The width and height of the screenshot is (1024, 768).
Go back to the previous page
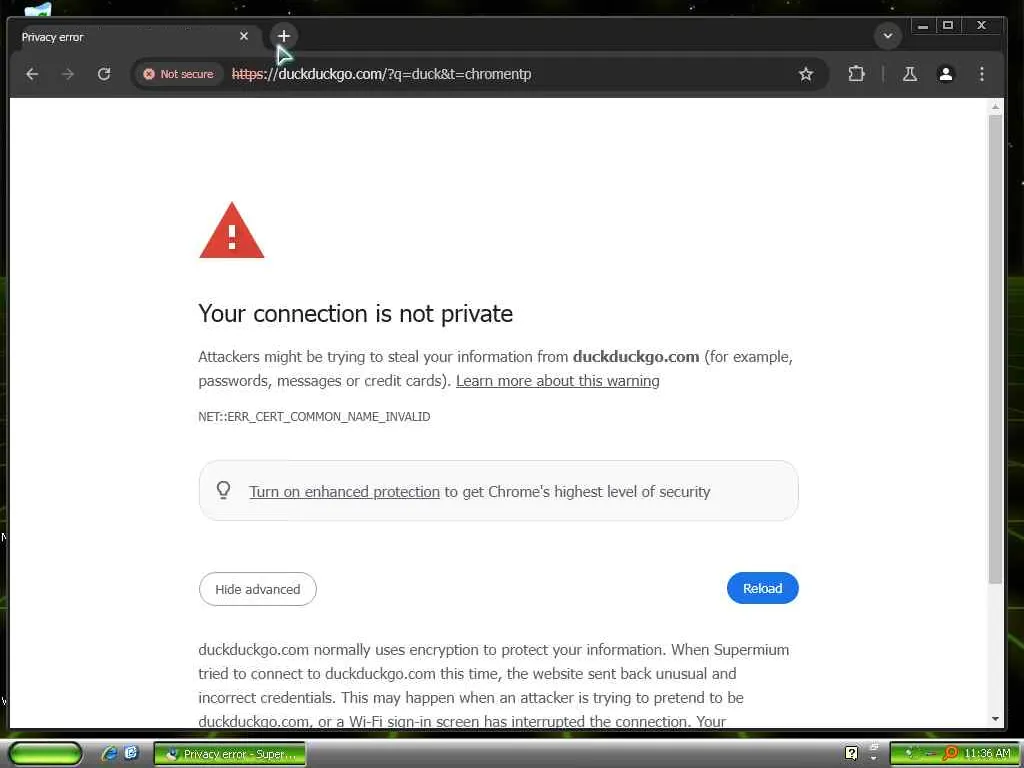31,74
